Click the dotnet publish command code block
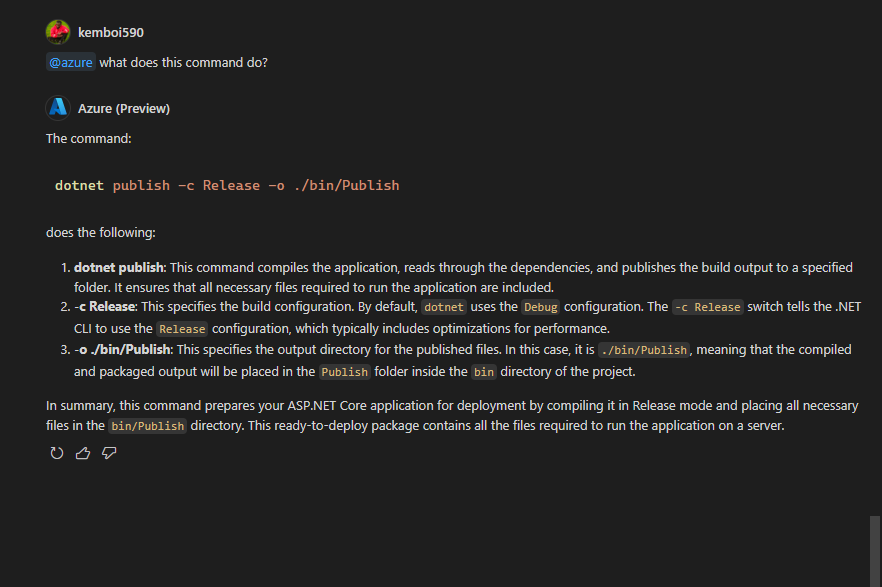Screen dimensions: 882x587 [x=227, y=186]
